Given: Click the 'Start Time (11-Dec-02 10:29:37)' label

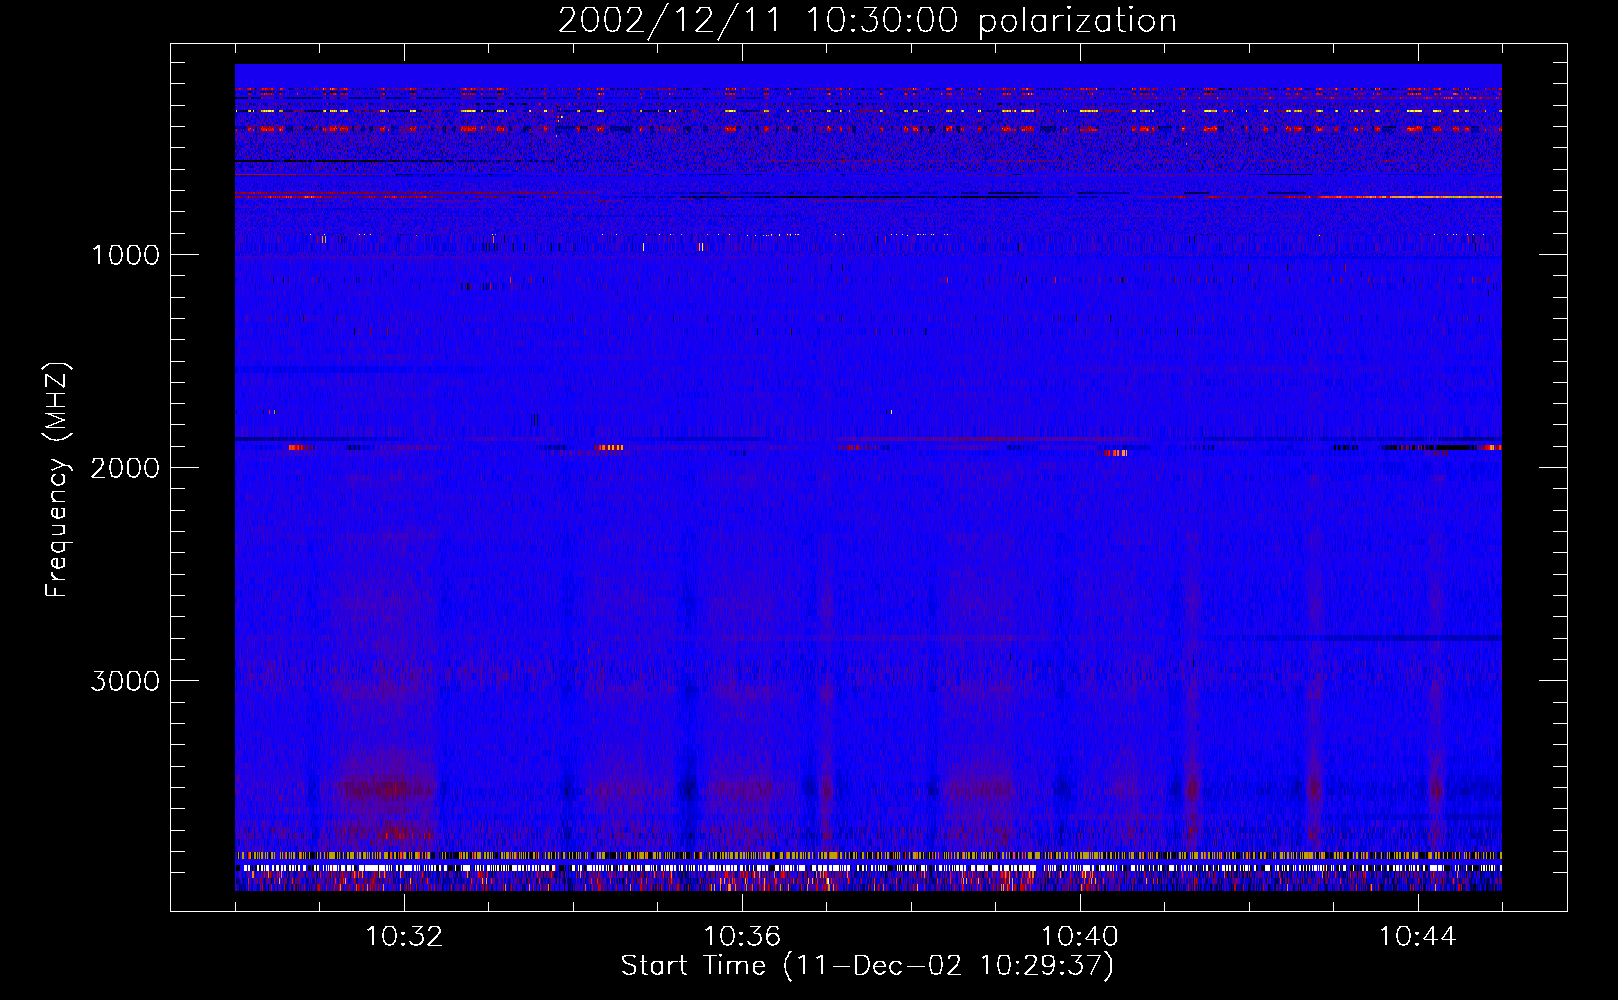Looking at the screenshot, I should (867, 966).
